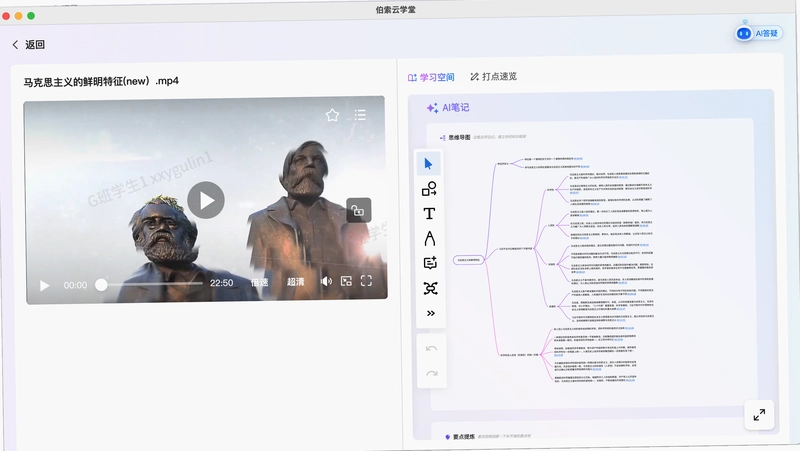Click the screenshot icon on the video's right edge
The height and width of the screenshot is (451, 800).
pyautogui.click(x=359, y=210)
